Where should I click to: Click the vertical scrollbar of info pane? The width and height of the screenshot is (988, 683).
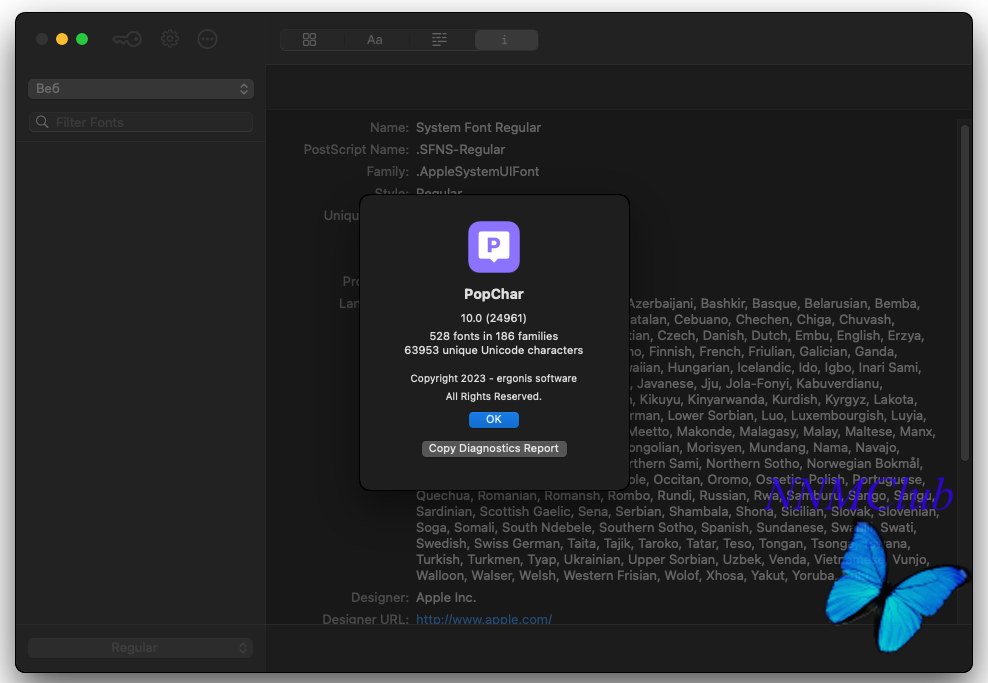pyautogui.click(x=965, y=293)
